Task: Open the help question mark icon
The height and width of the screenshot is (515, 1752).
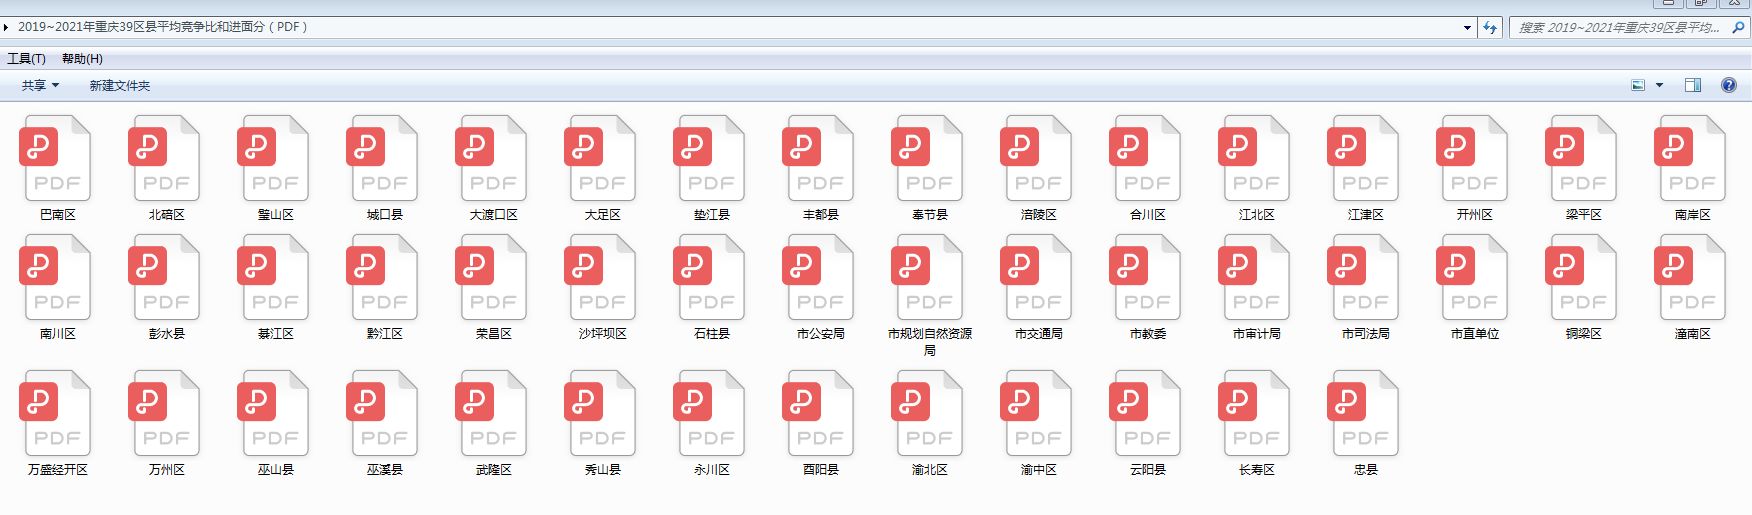Action: 1728,86
